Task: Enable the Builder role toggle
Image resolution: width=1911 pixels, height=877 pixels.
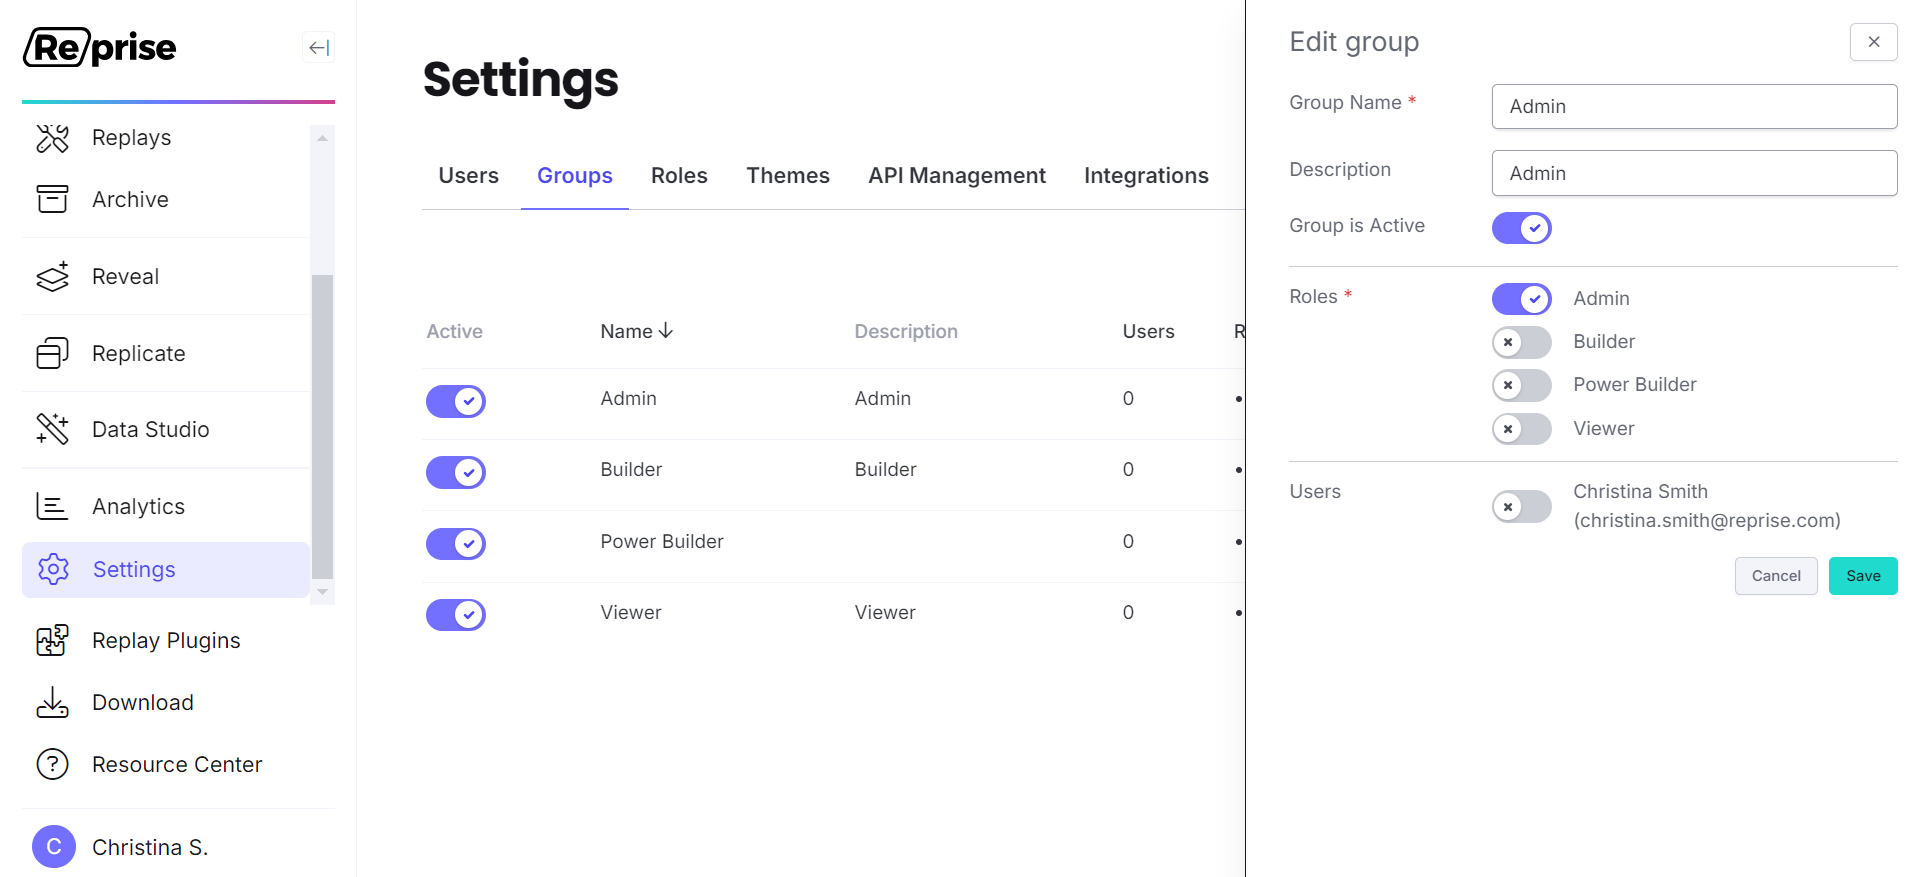Action: tap(1521, 342)
